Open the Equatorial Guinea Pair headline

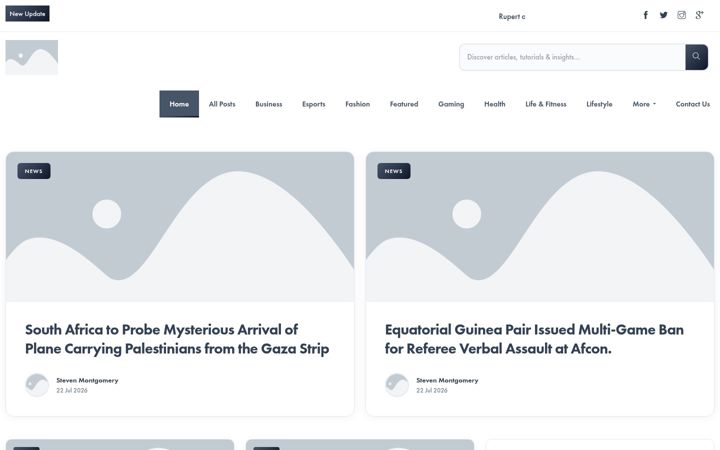tap(534, 339)
